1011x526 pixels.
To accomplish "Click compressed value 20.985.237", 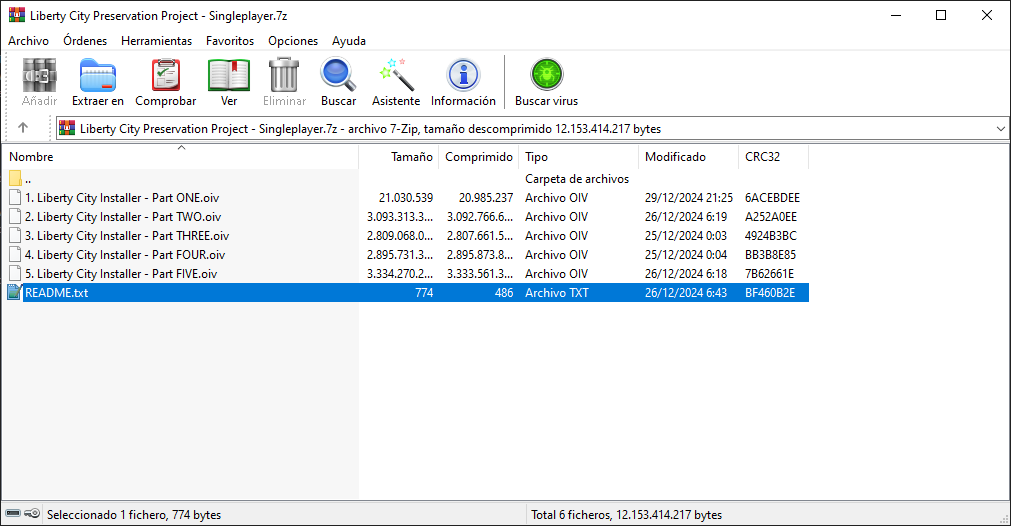I will point(486,198).
